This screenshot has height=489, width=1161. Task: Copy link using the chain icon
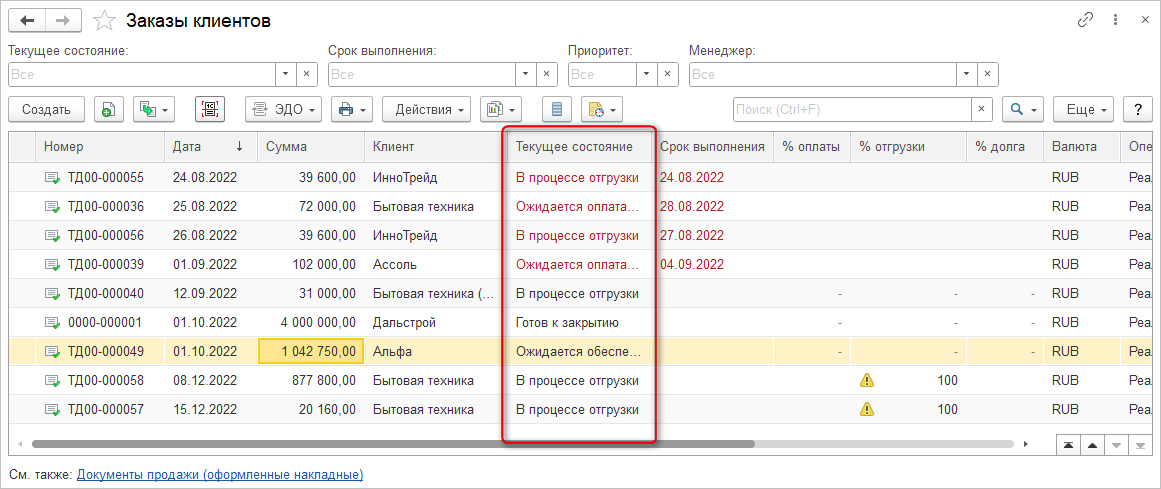click(1085, 21)
